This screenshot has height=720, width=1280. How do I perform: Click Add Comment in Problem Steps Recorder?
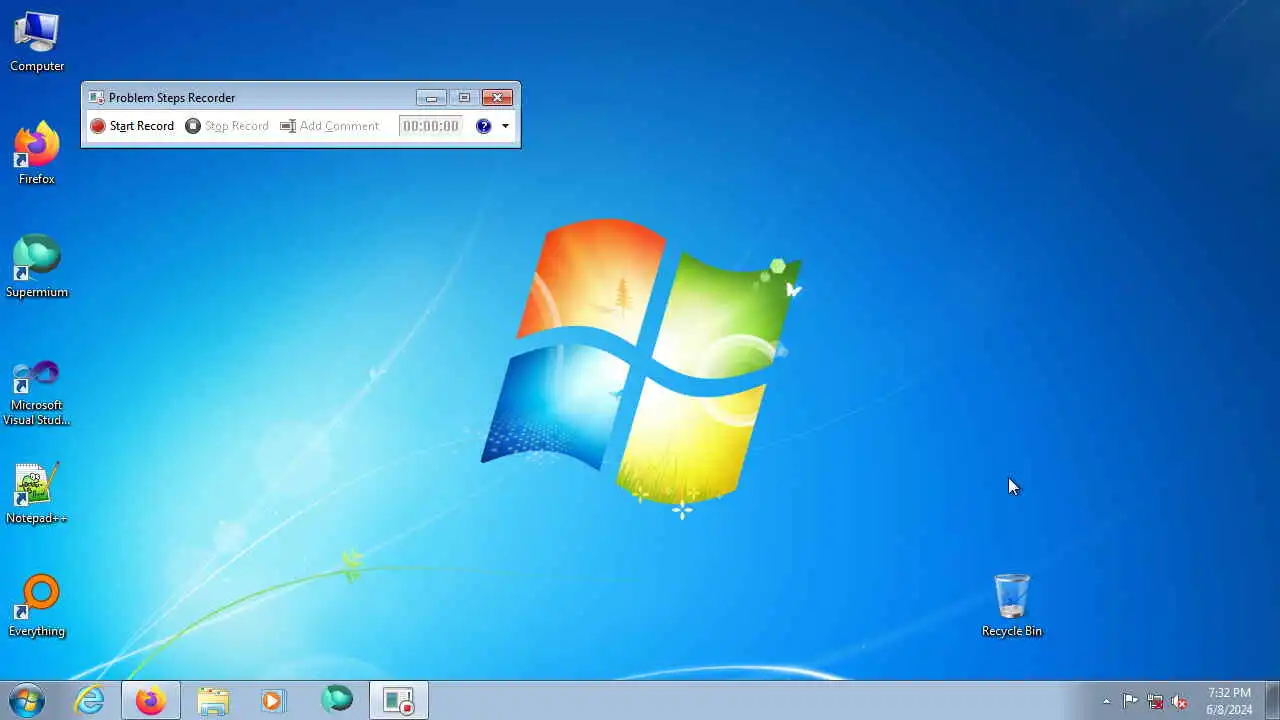[329, 126]
